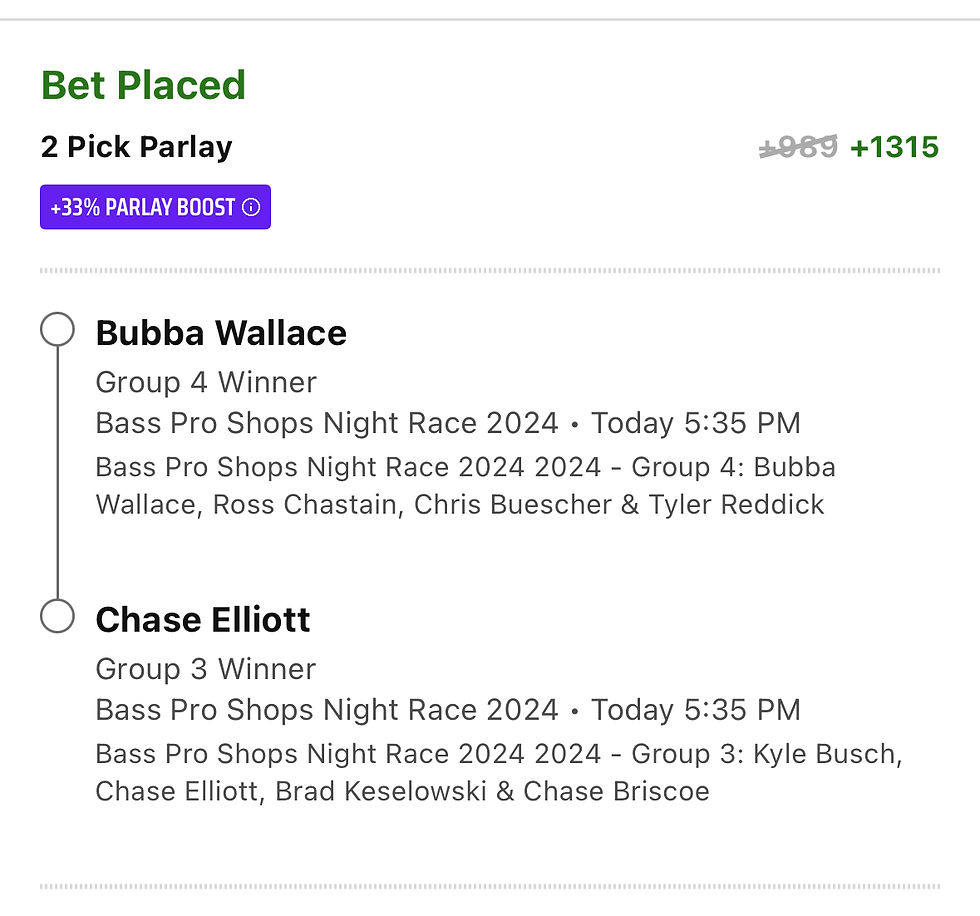Image resolution: width=980 pixels, height=916 pixels.
Task: Tap the 2 Pick Parlay title
Action: click(136, 147)
